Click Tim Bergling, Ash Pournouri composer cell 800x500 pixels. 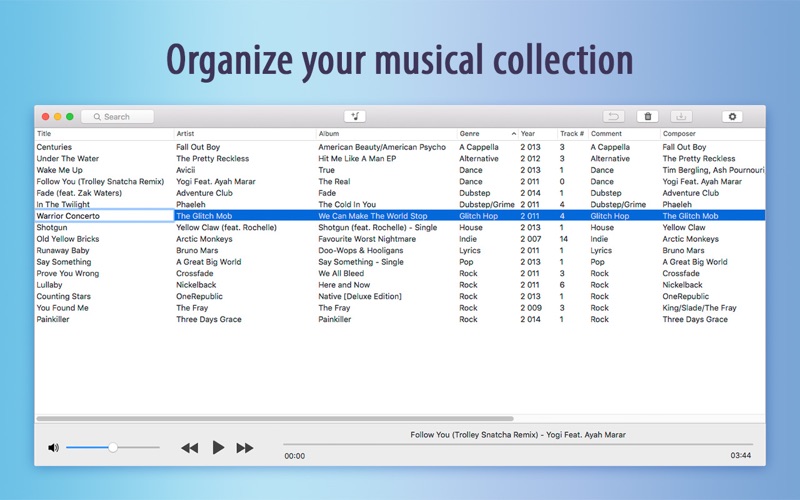713,170
